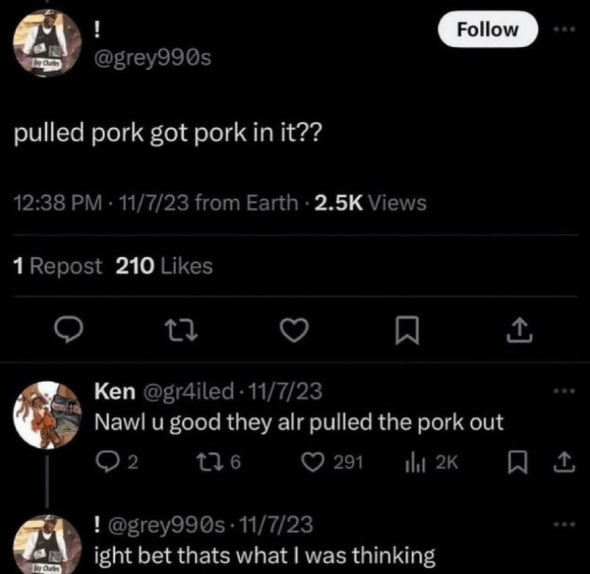This screenshot has height=574, width=590.
Task: Open Ken's profile avatar
Action: tap(47, 415)
